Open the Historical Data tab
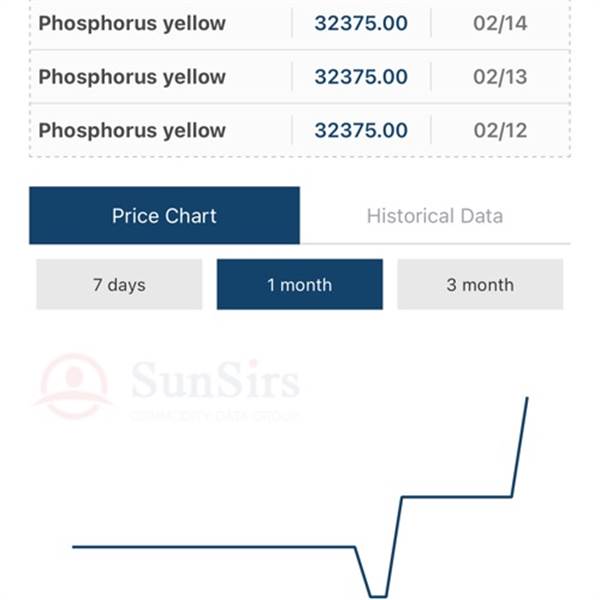The image size is (600, 600). pos(435,215)
